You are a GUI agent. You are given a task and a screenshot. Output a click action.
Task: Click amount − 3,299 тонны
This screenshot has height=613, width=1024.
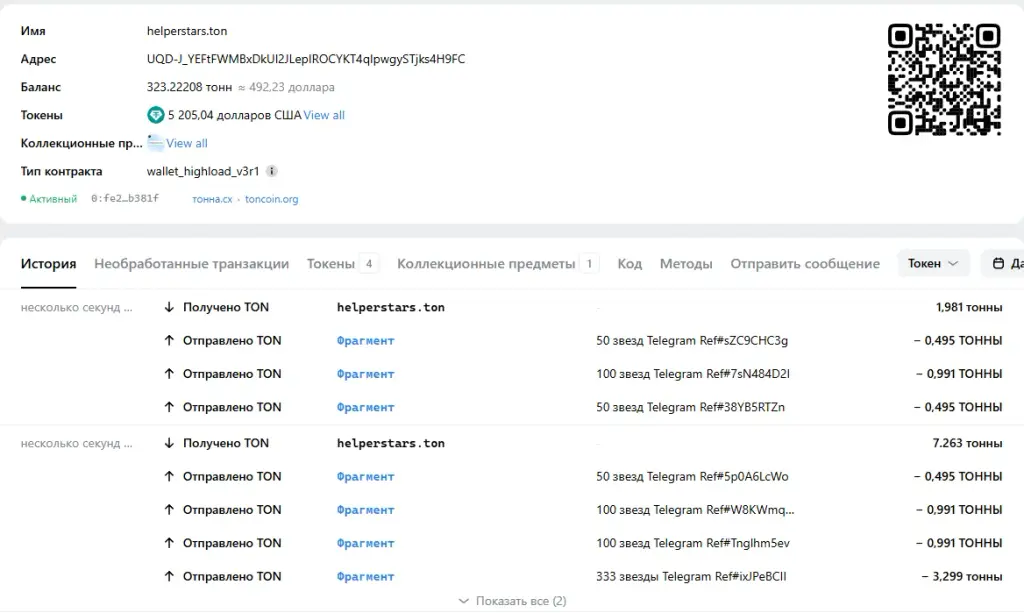962,576
